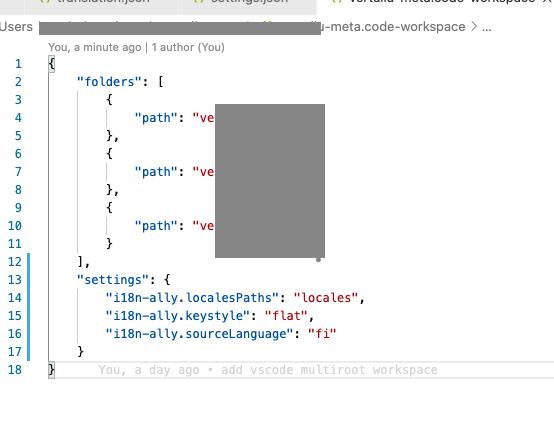
Task: Click the "settings" key on line 13
Action: click(x=113, y=280)
